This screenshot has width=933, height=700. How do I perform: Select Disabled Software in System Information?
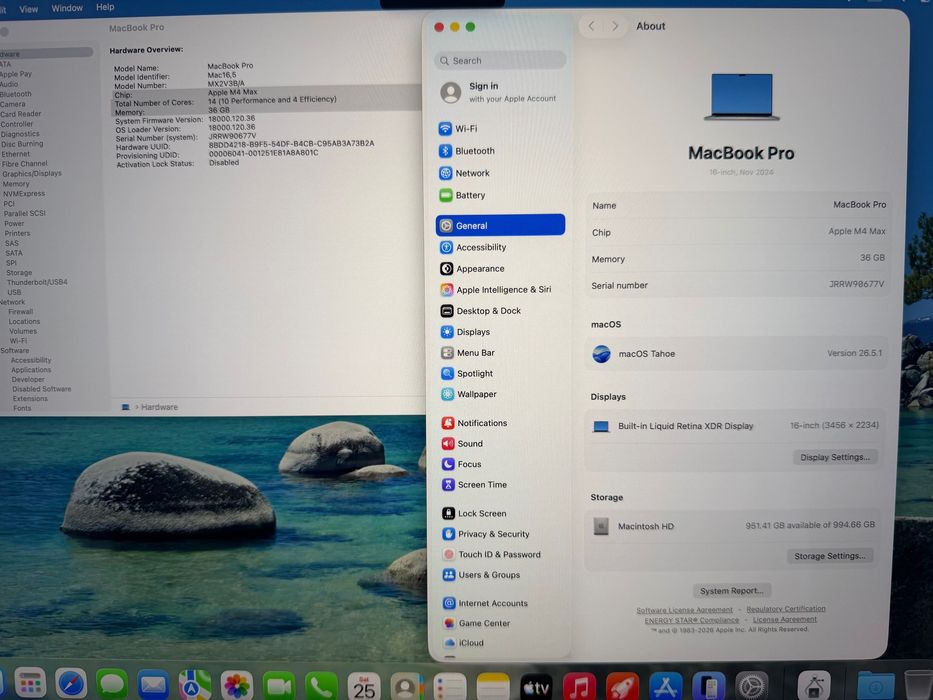click(42, 389)
